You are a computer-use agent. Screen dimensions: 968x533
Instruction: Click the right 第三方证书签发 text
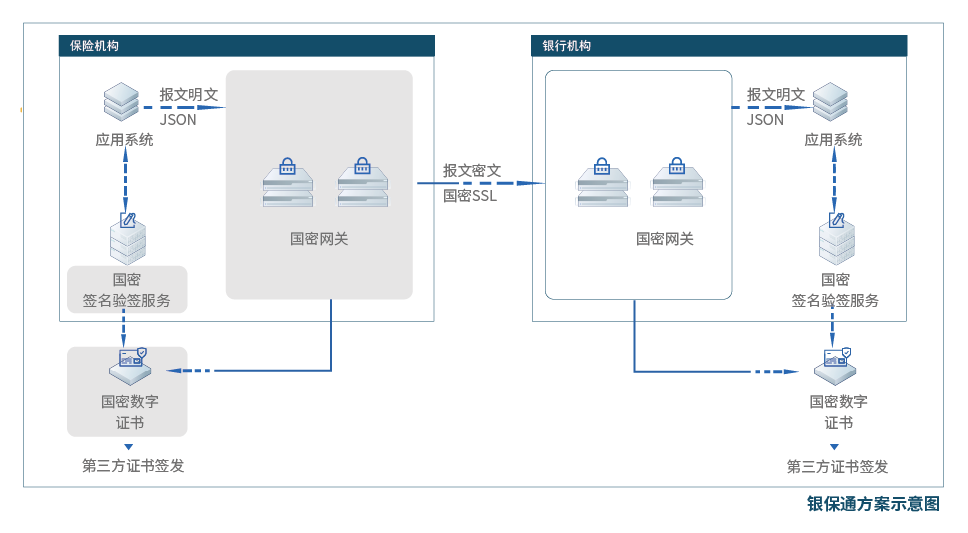pyautogui.click(x=838, y=467)
